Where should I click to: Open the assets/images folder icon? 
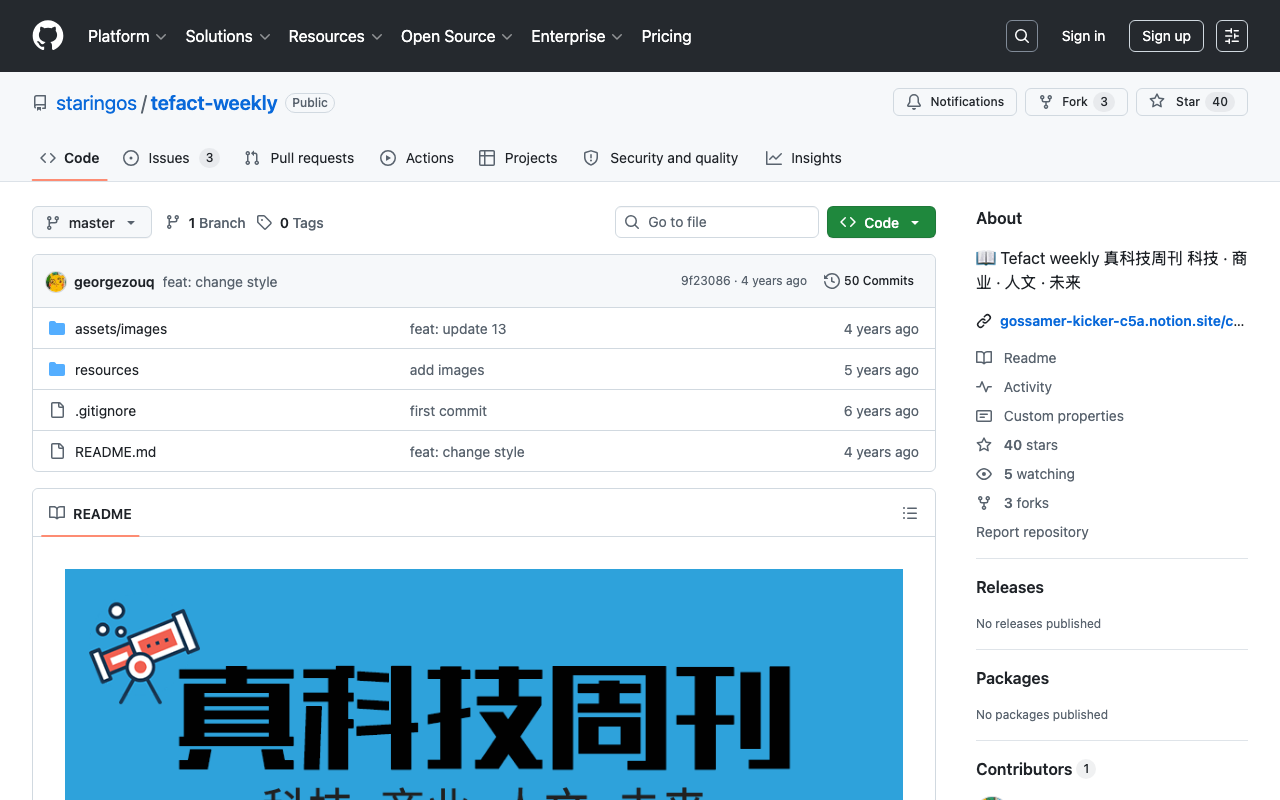pos(57,329)
